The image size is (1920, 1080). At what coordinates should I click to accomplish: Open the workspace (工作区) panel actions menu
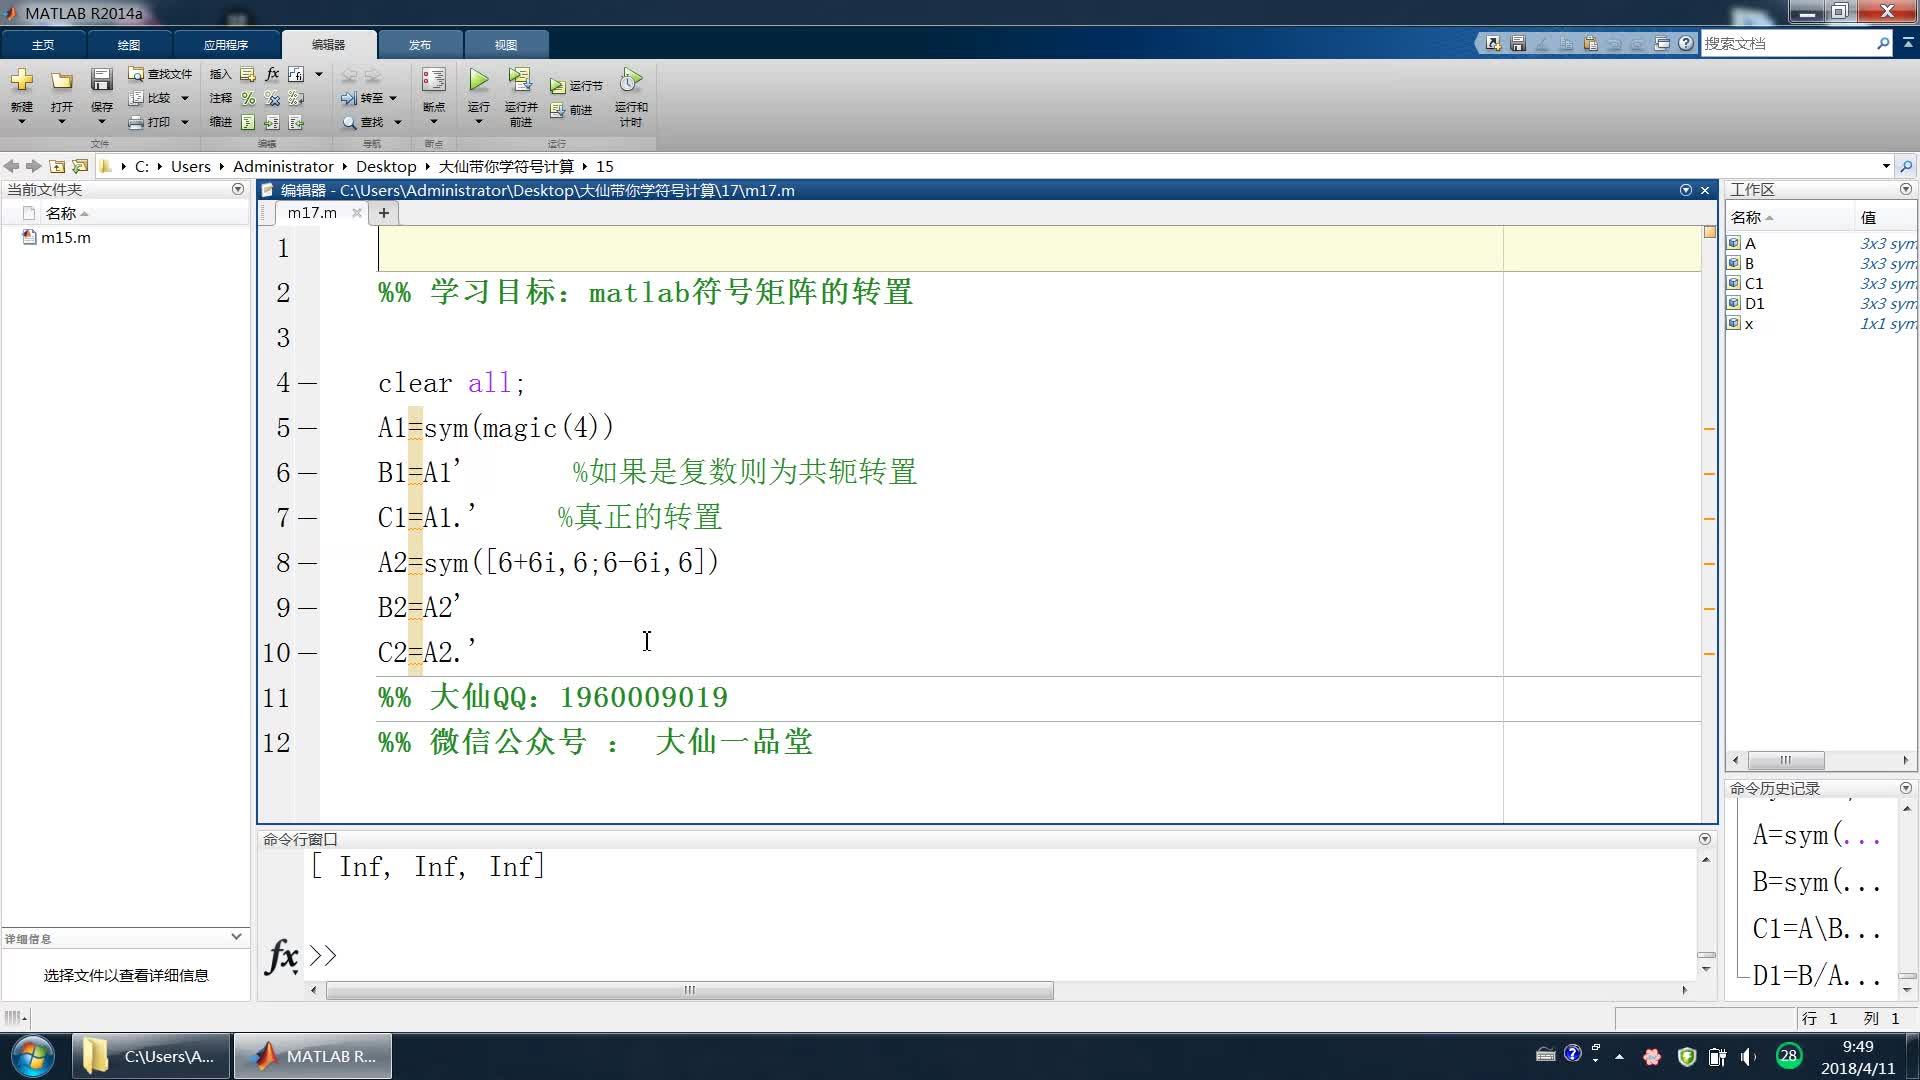(1905, 189)
